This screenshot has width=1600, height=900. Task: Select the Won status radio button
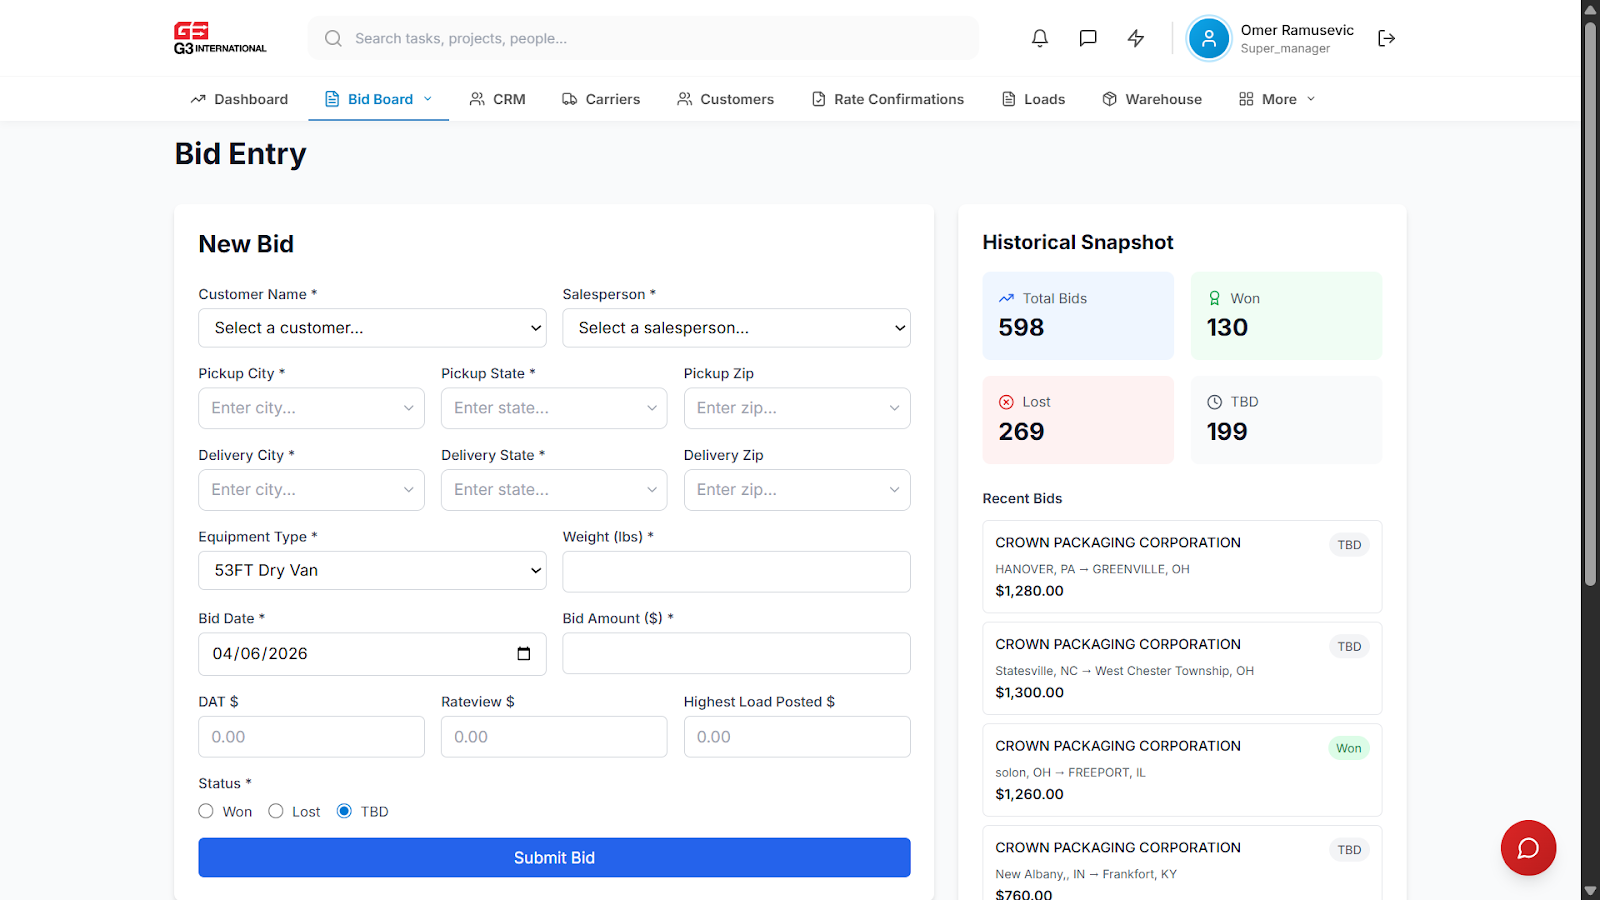click(x=206, y=811)
